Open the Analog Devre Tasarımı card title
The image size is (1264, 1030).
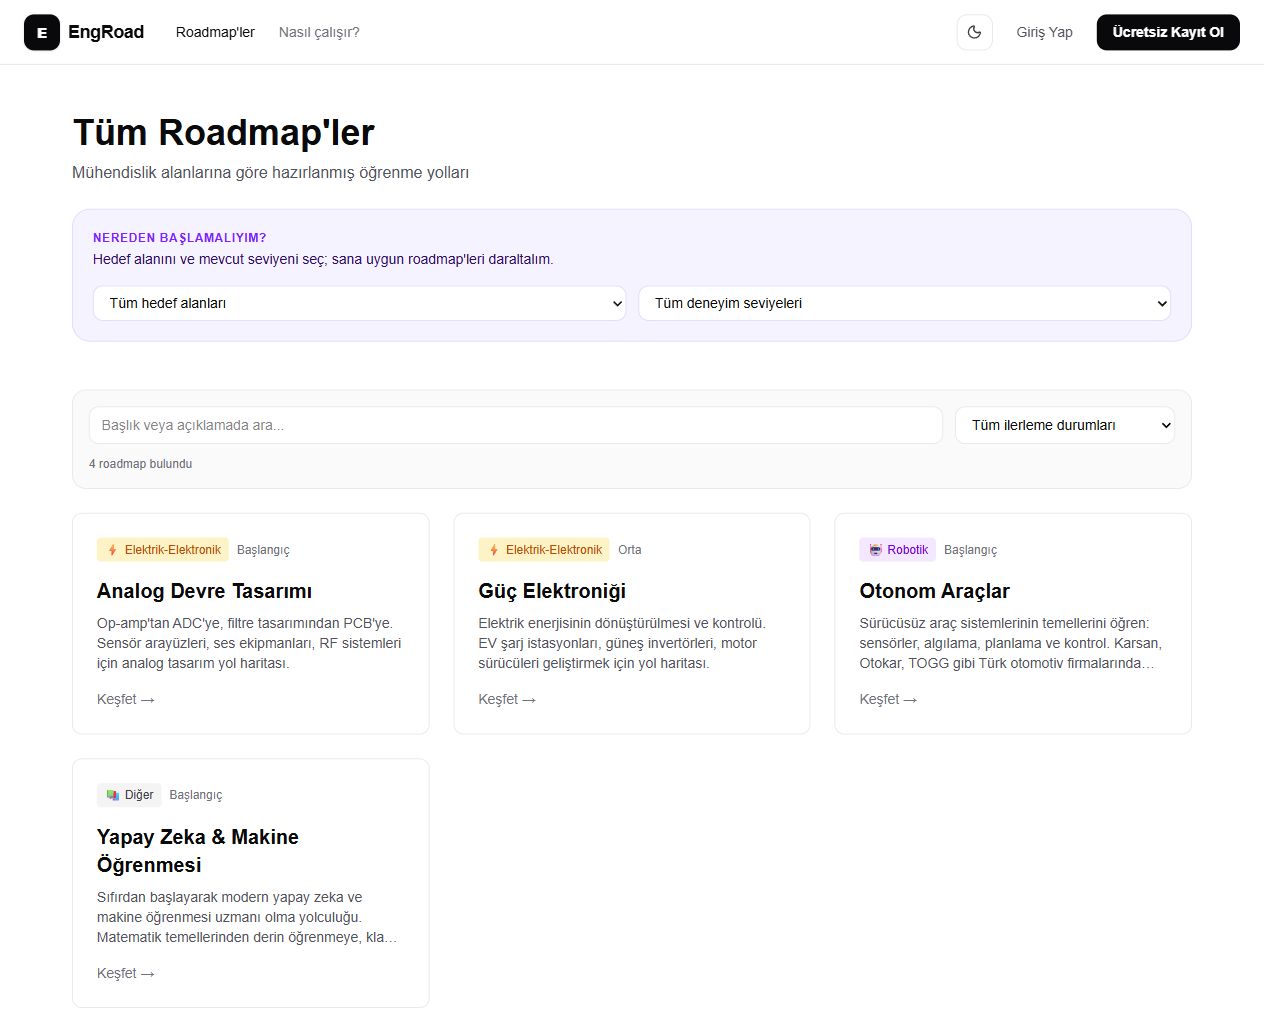[x=205, y=591]
